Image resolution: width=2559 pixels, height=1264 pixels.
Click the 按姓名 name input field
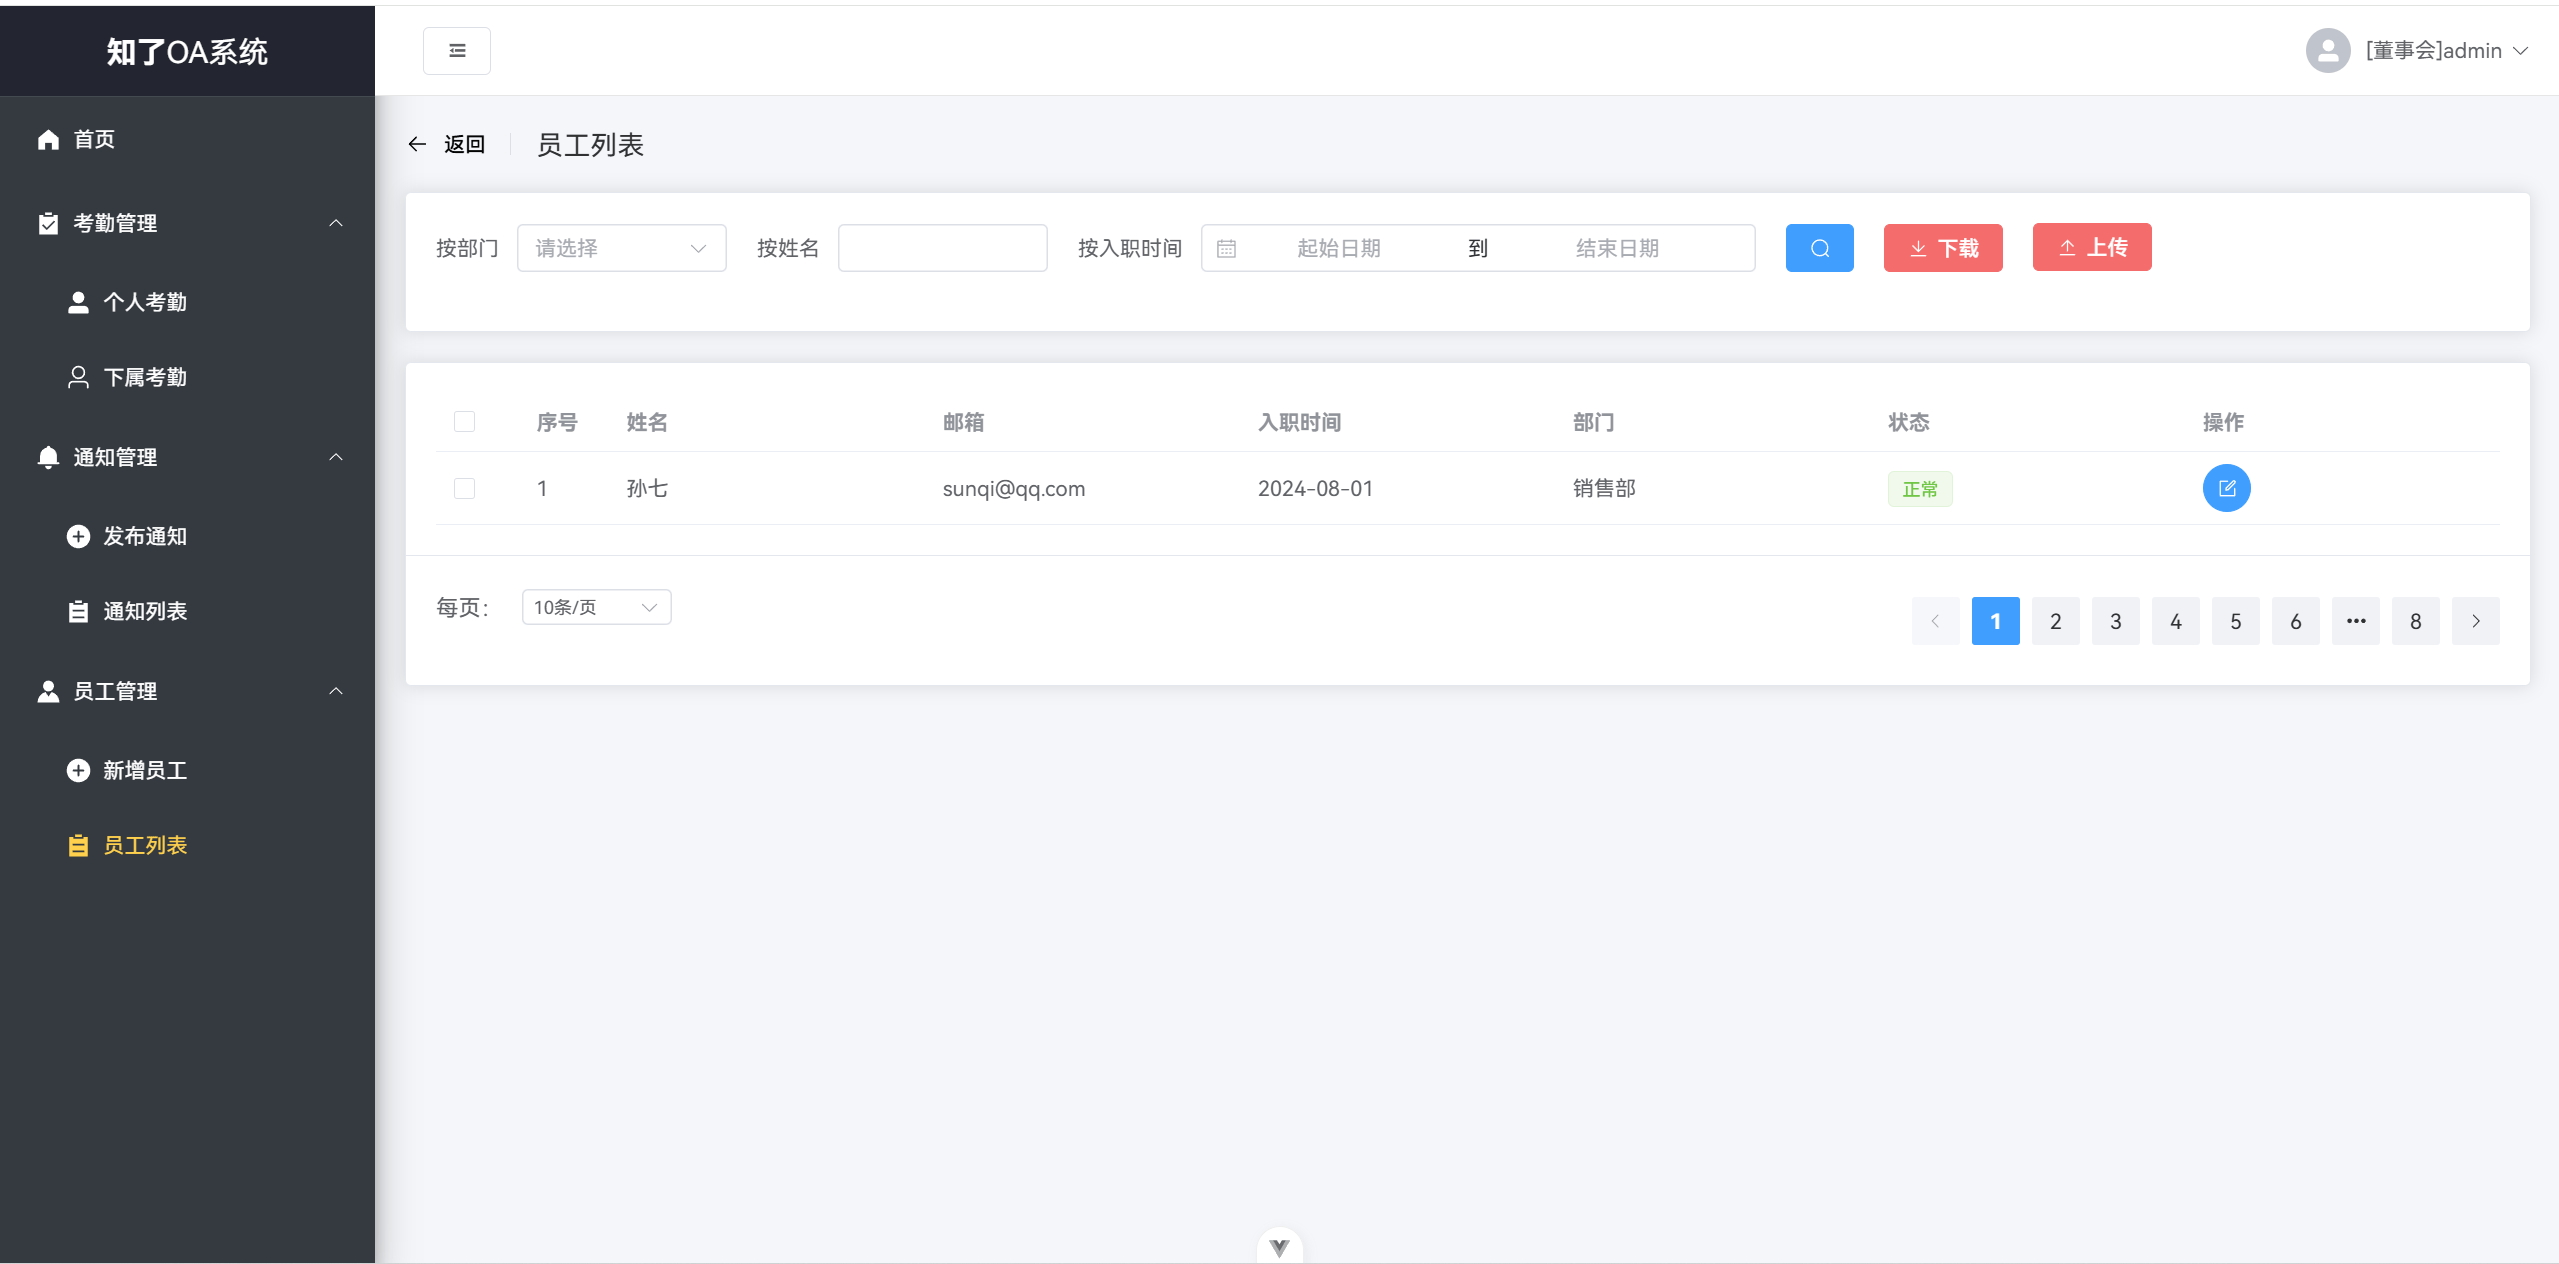(942, 248)
